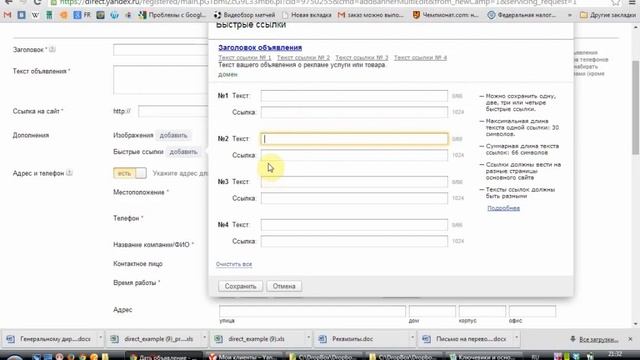Bookmark this page with the star icon
Viewport: 640px width, 360px height.
616,2
